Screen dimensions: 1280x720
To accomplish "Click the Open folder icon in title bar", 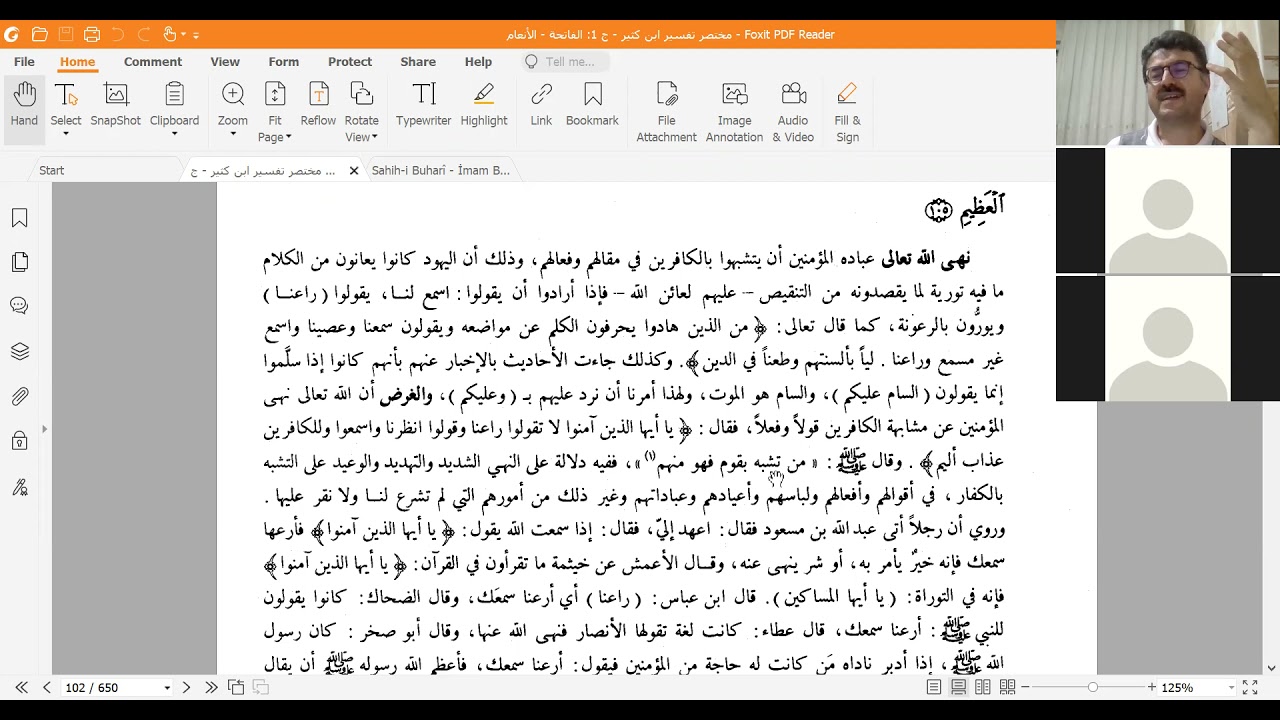I will [40, 34].
